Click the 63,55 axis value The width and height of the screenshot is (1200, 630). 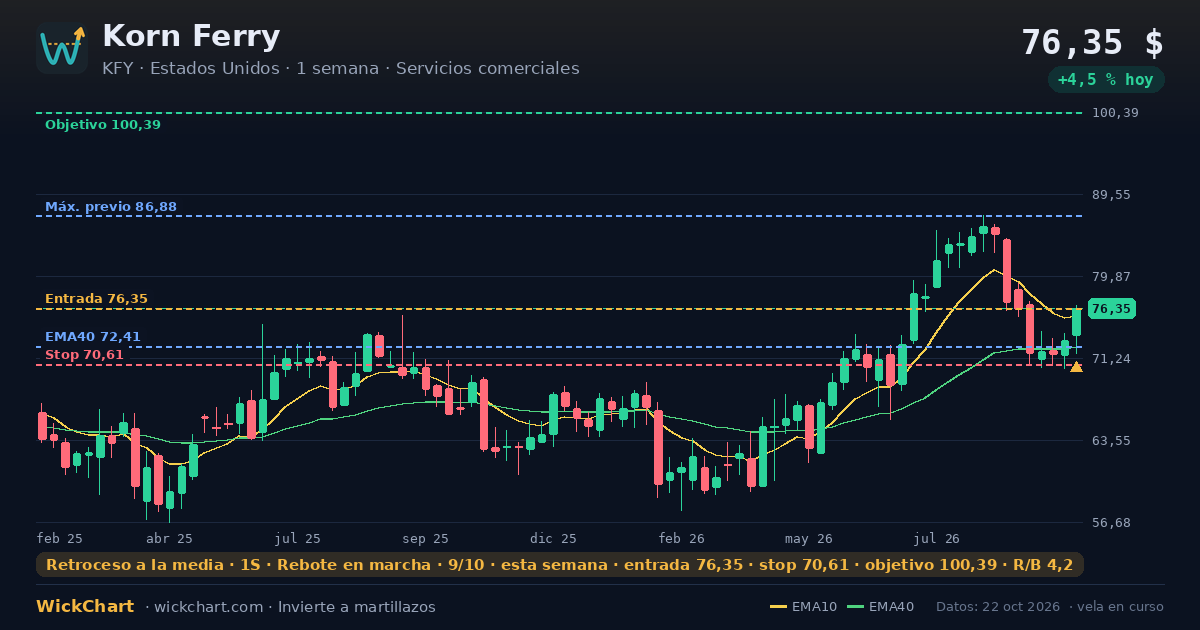(x=1111, y=441)
